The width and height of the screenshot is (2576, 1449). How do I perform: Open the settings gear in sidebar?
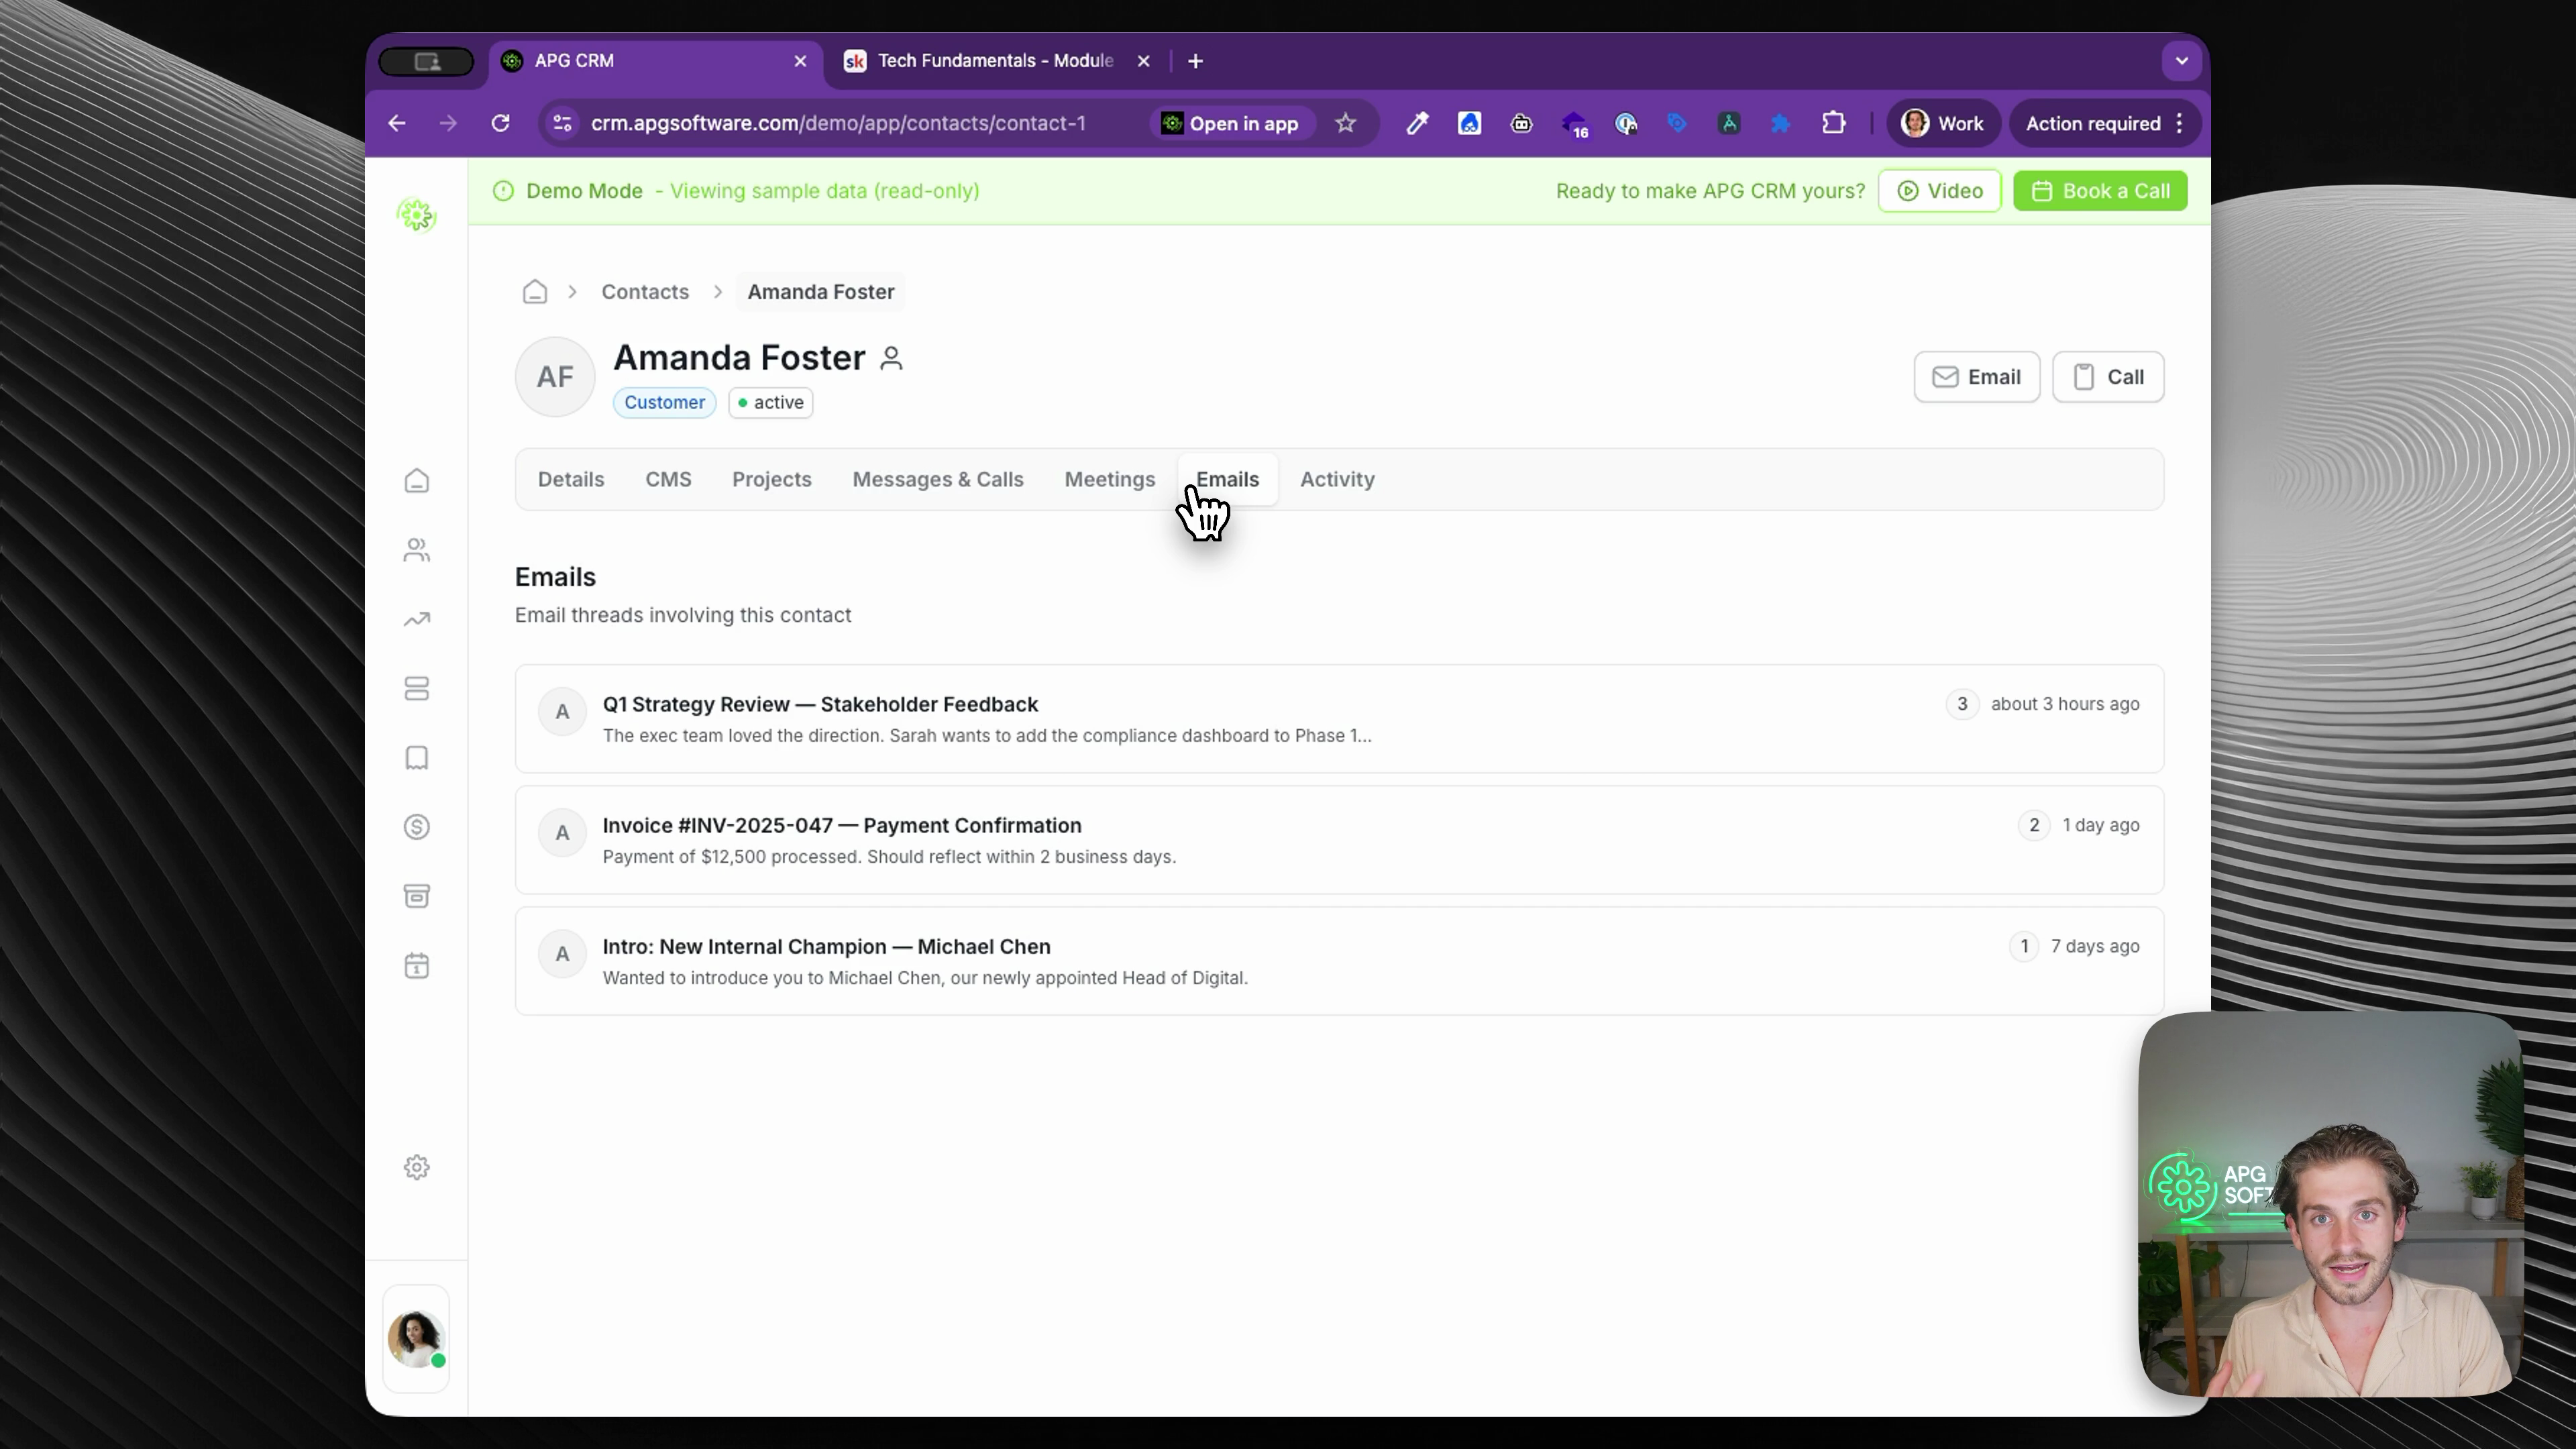pyautogui.click(x=417, y=1168)
